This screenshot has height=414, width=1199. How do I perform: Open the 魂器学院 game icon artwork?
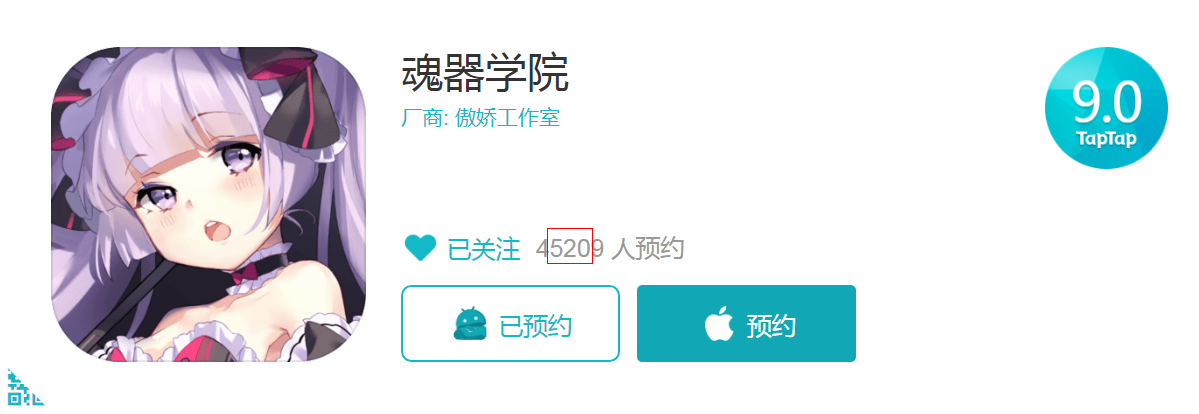208,204
